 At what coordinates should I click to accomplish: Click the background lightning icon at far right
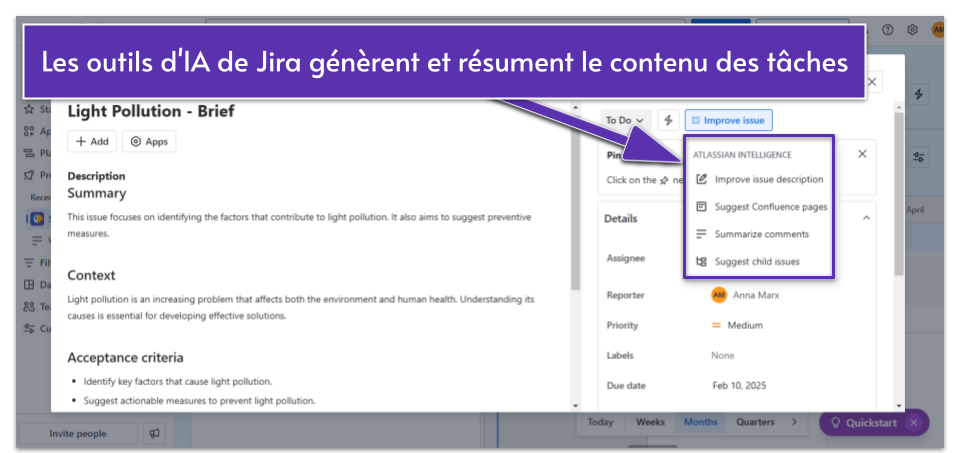click(x=918, y=94)
